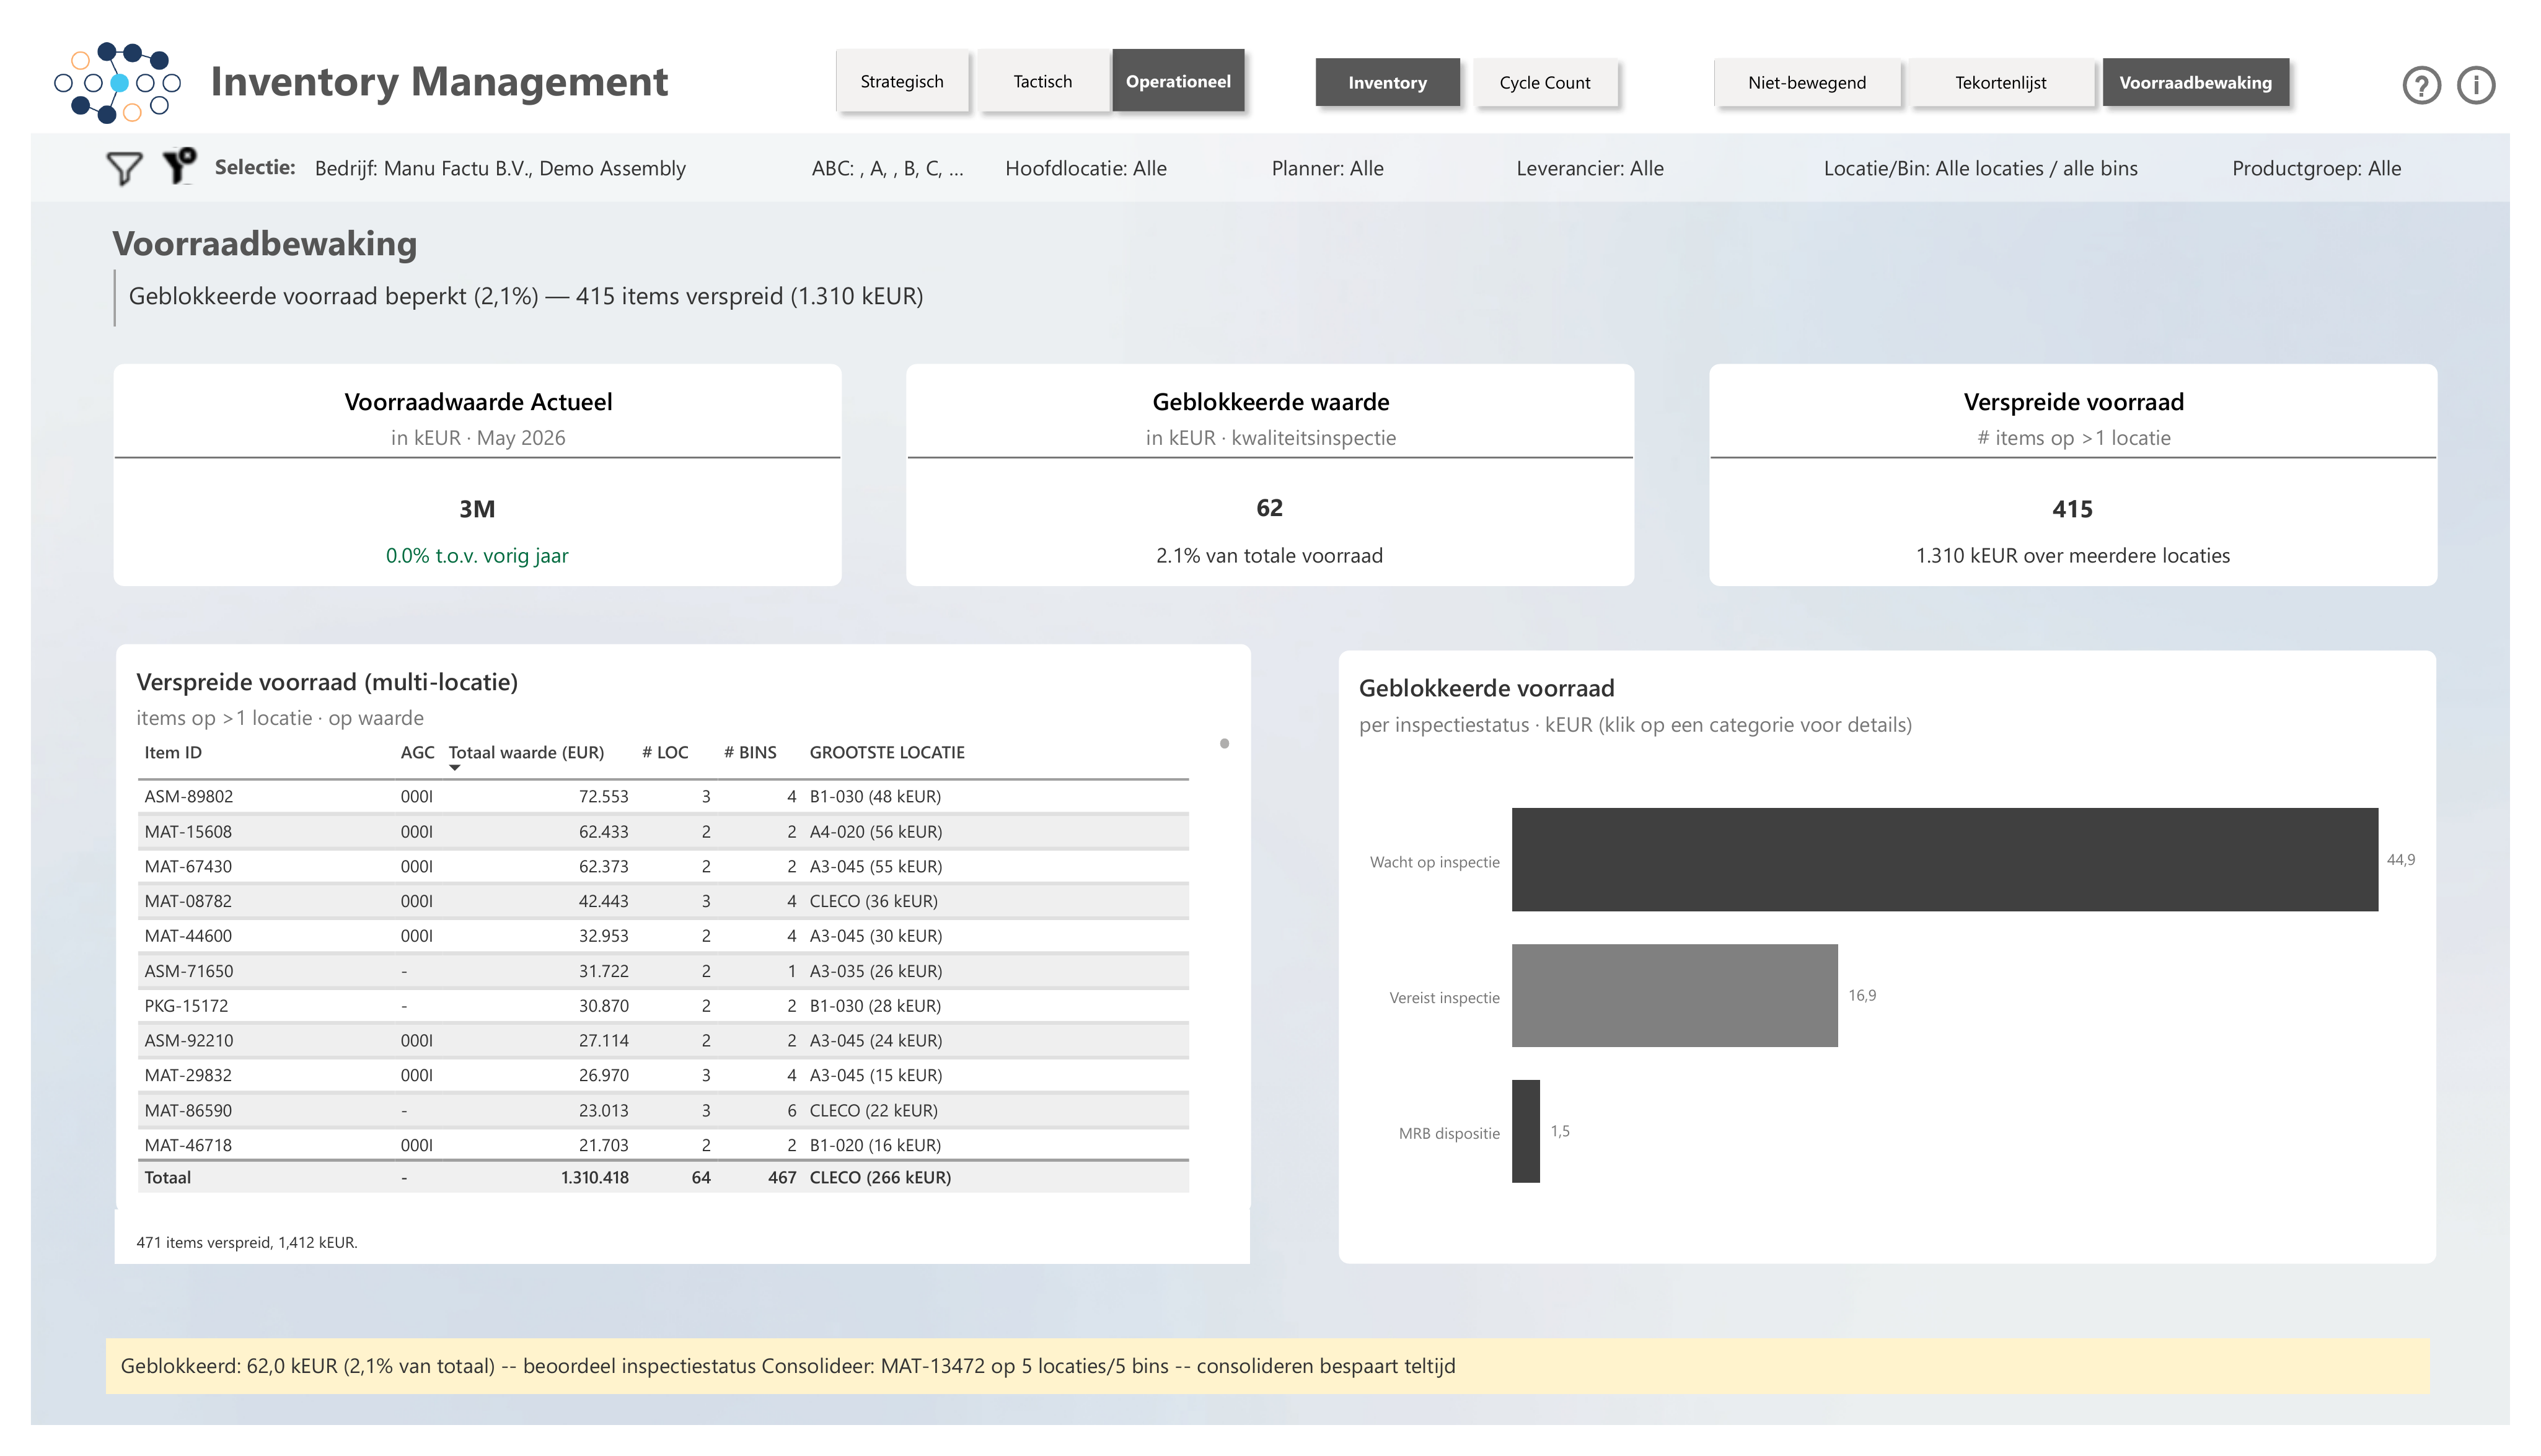Sort by # LOC column header
The image size is (2541, 1456).
coord(665,752)
